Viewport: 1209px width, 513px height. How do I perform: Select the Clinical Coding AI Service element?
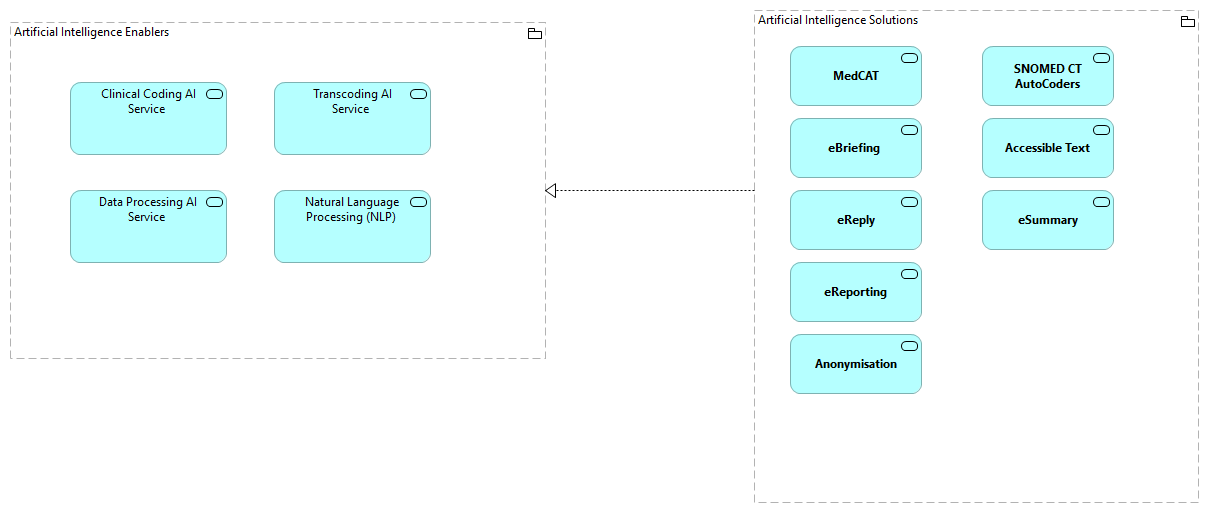pos(148,119)
